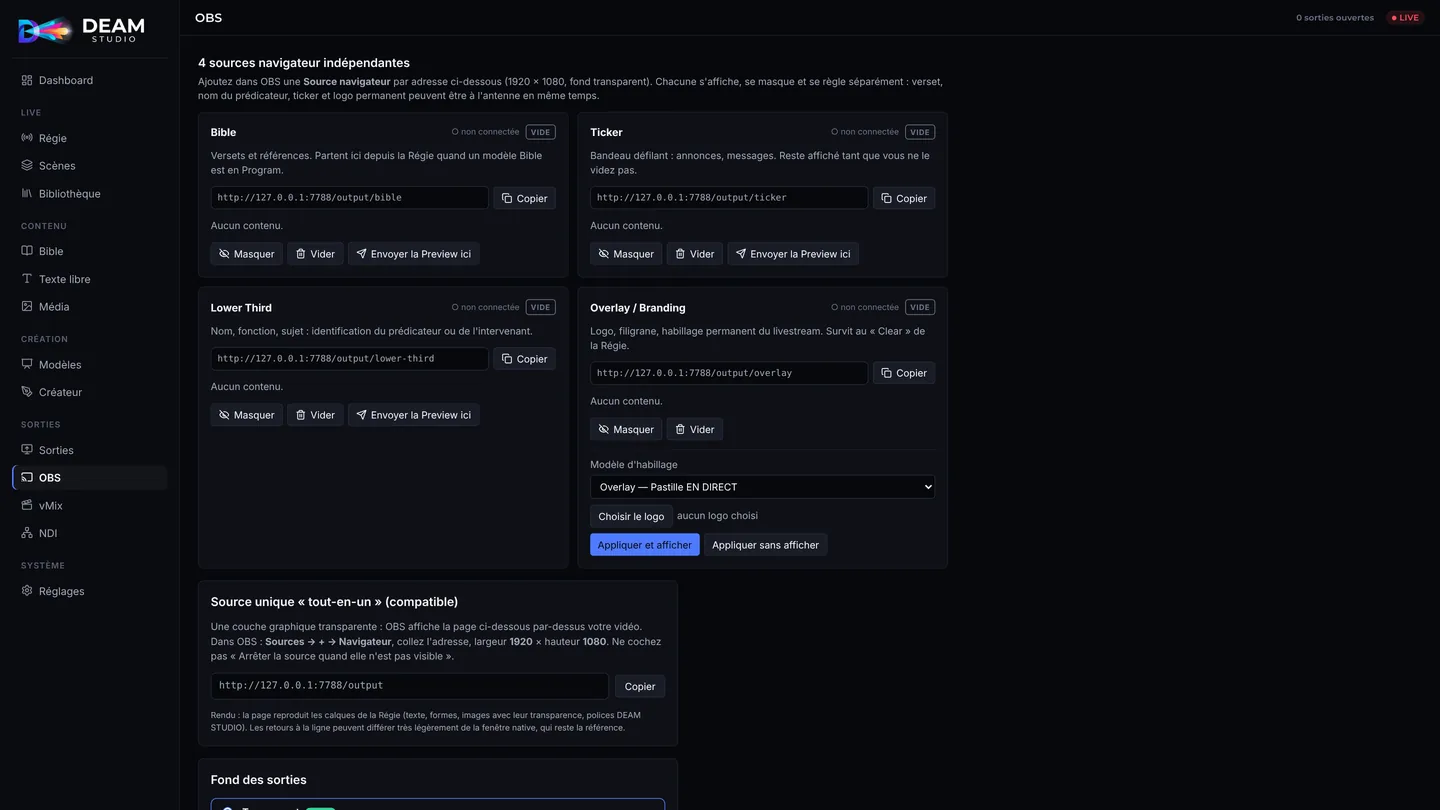Click Appliquer sans afficher

[765, 545]
